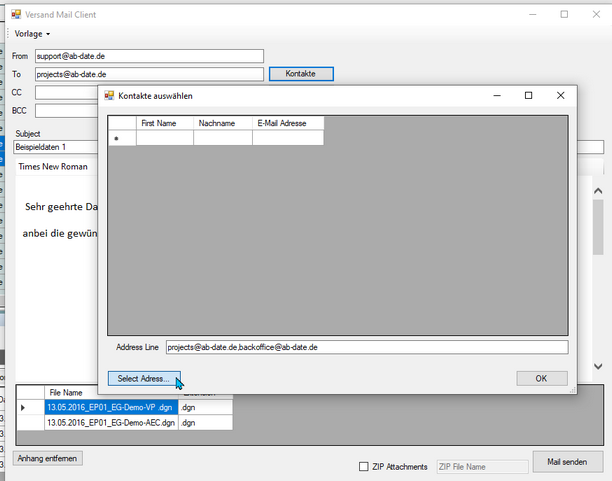The image size is (612, 481).
Task: Confirm with the OK button
Action: (x=542, y=379)
